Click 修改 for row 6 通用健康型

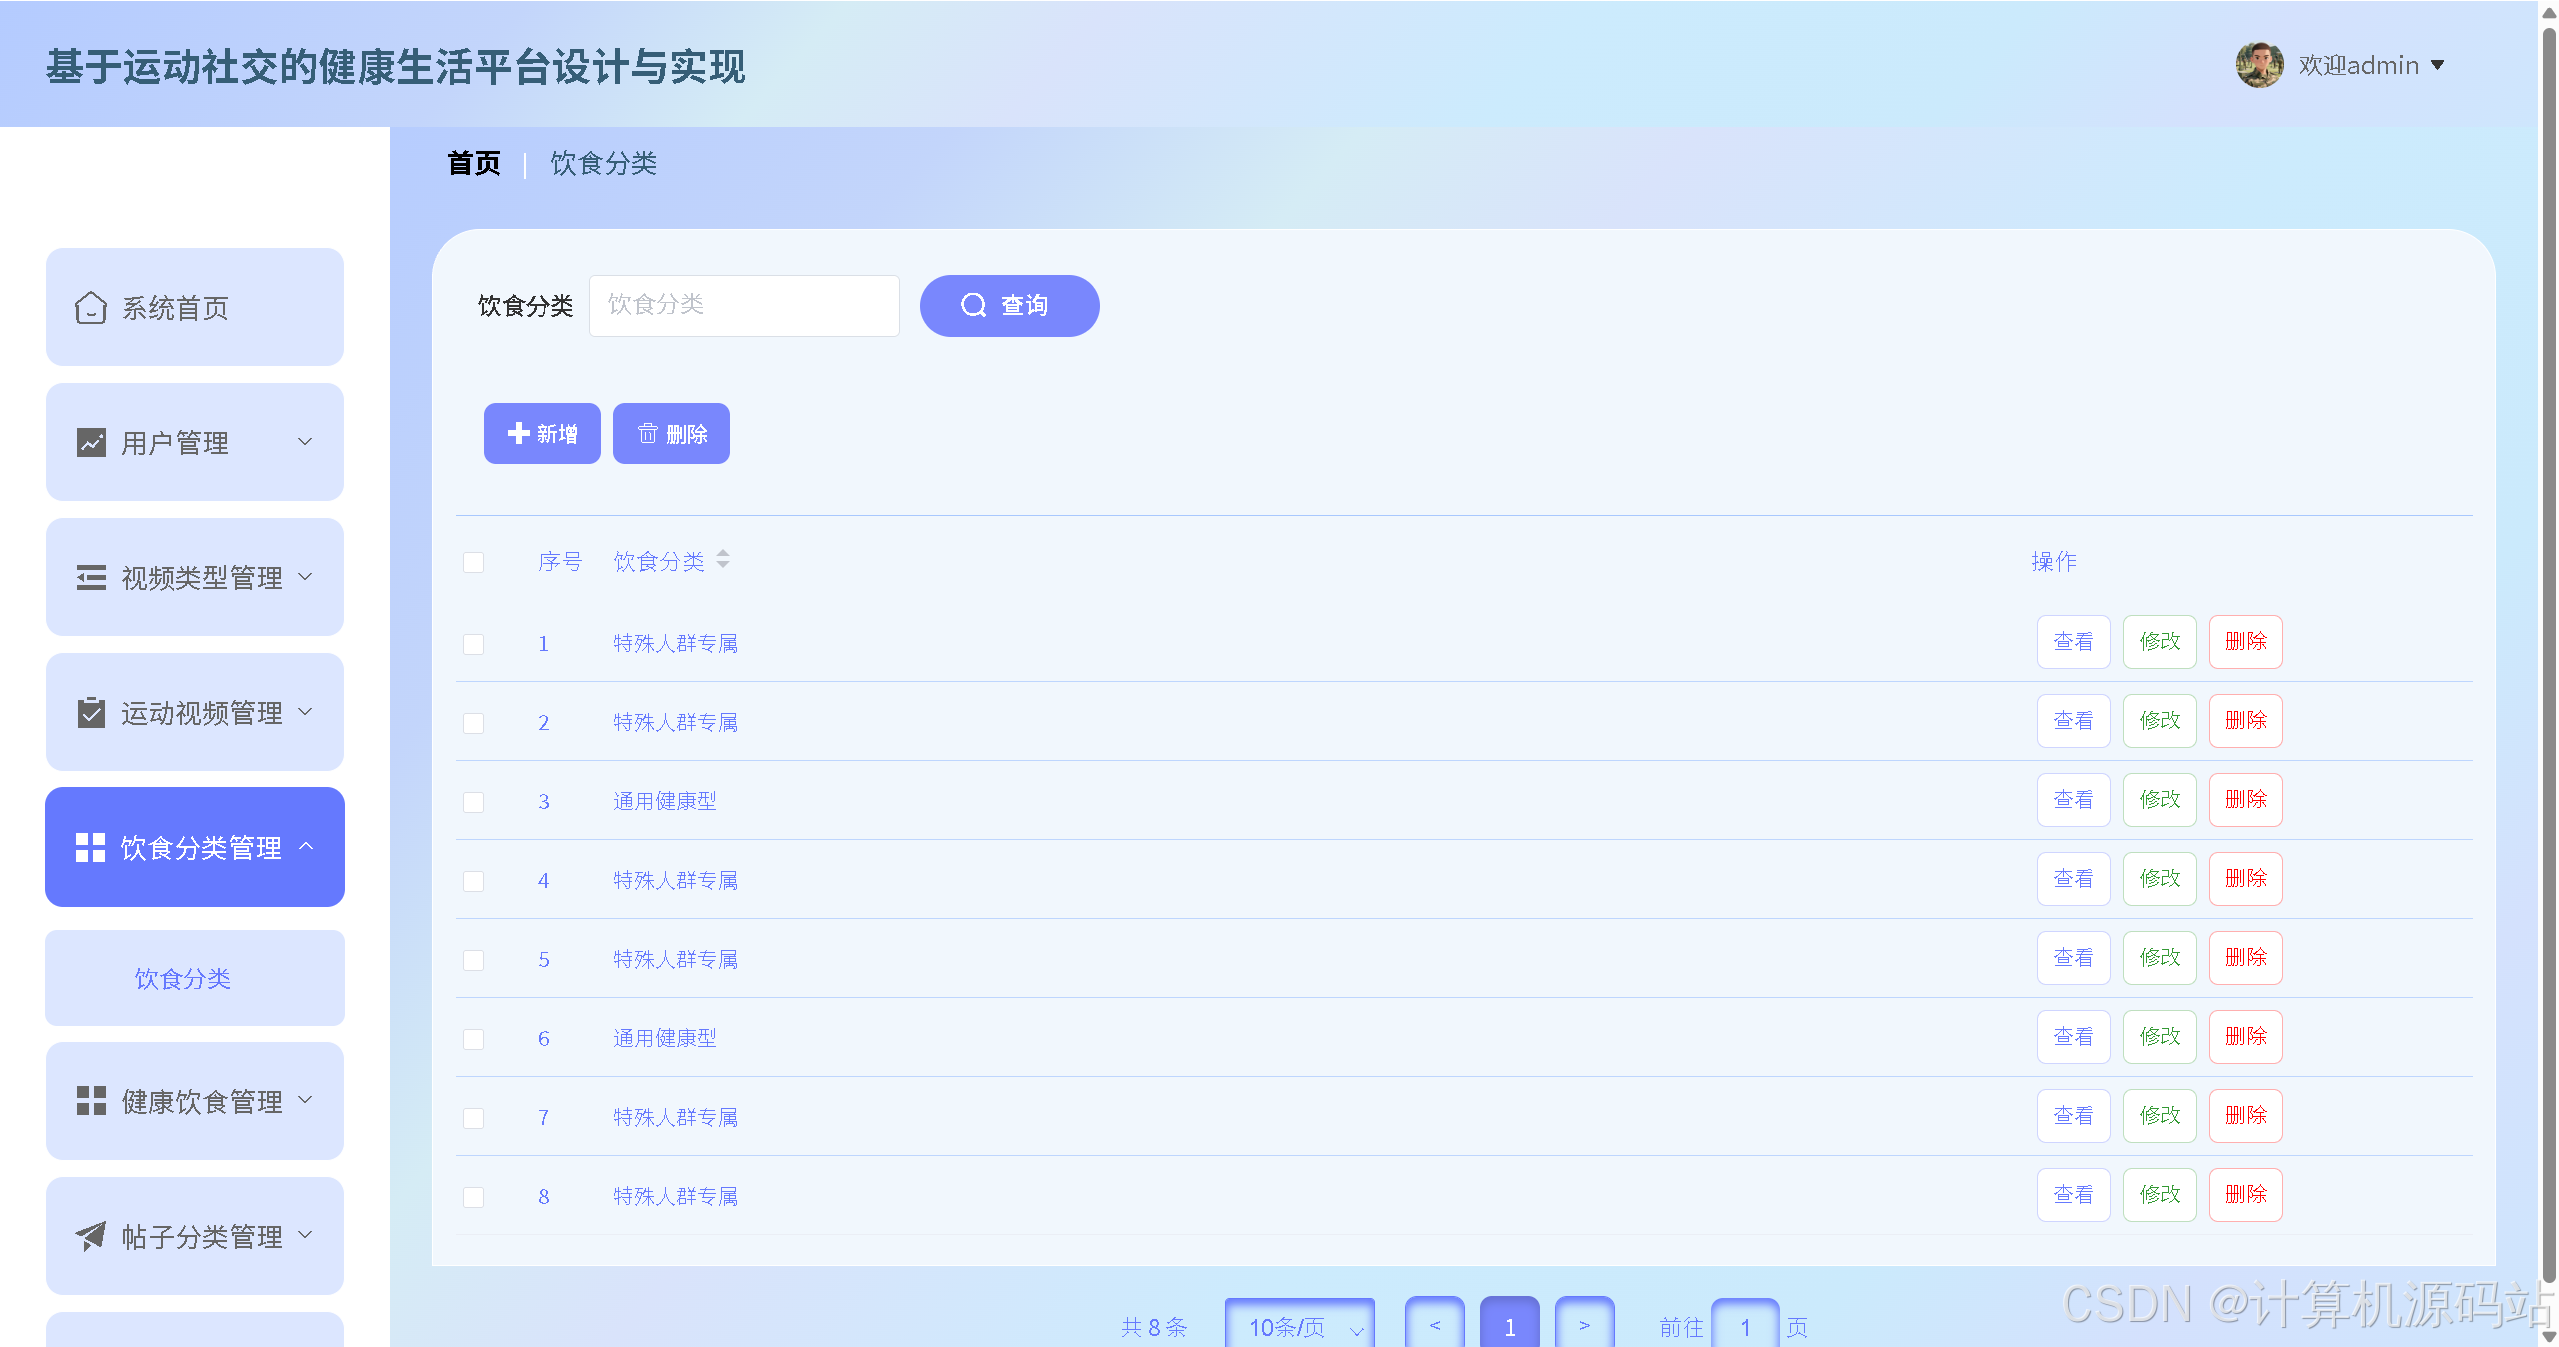point(2160,1036)
